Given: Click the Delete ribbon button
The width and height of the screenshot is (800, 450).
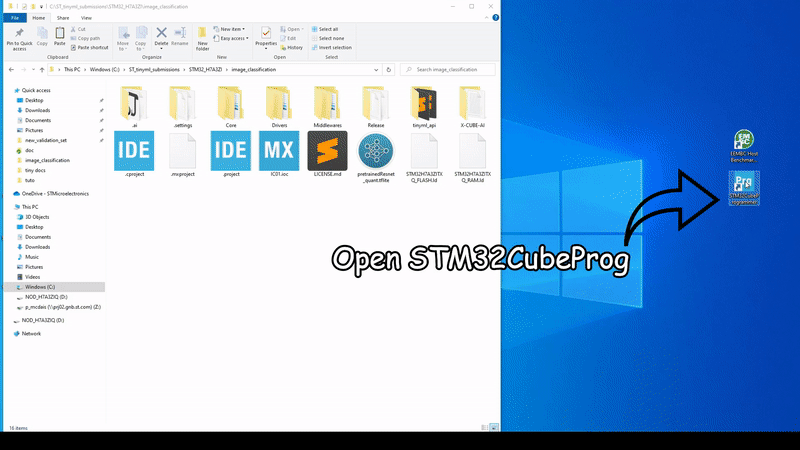Looking at the screenshot, I should (161, 37).
